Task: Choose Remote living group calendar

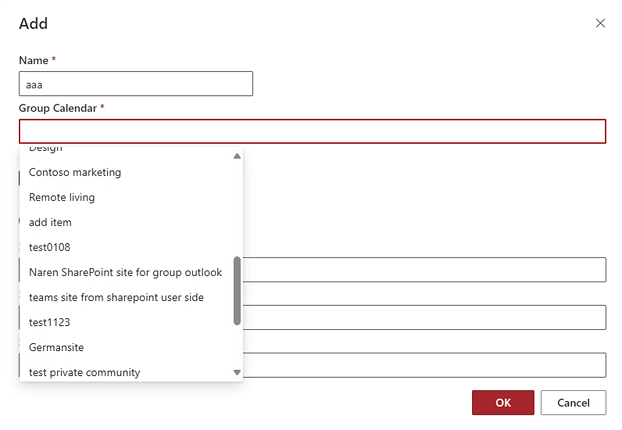Action: tap(131, 197)
